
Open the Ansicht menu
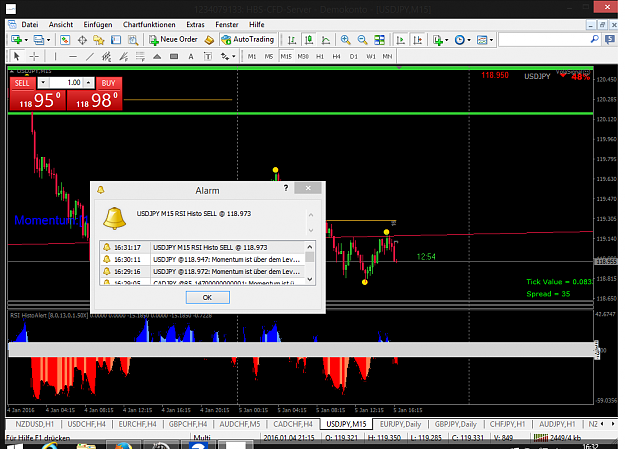click(x=61, y=25)
